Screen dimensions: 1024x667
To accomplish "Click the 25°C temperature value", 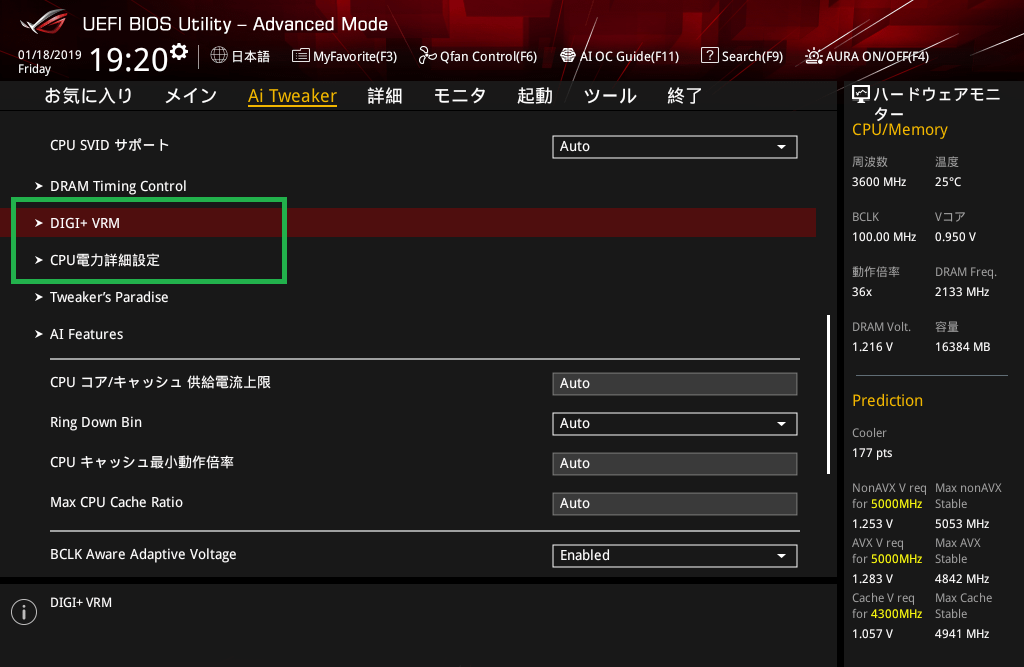I will tap(948, 182).
